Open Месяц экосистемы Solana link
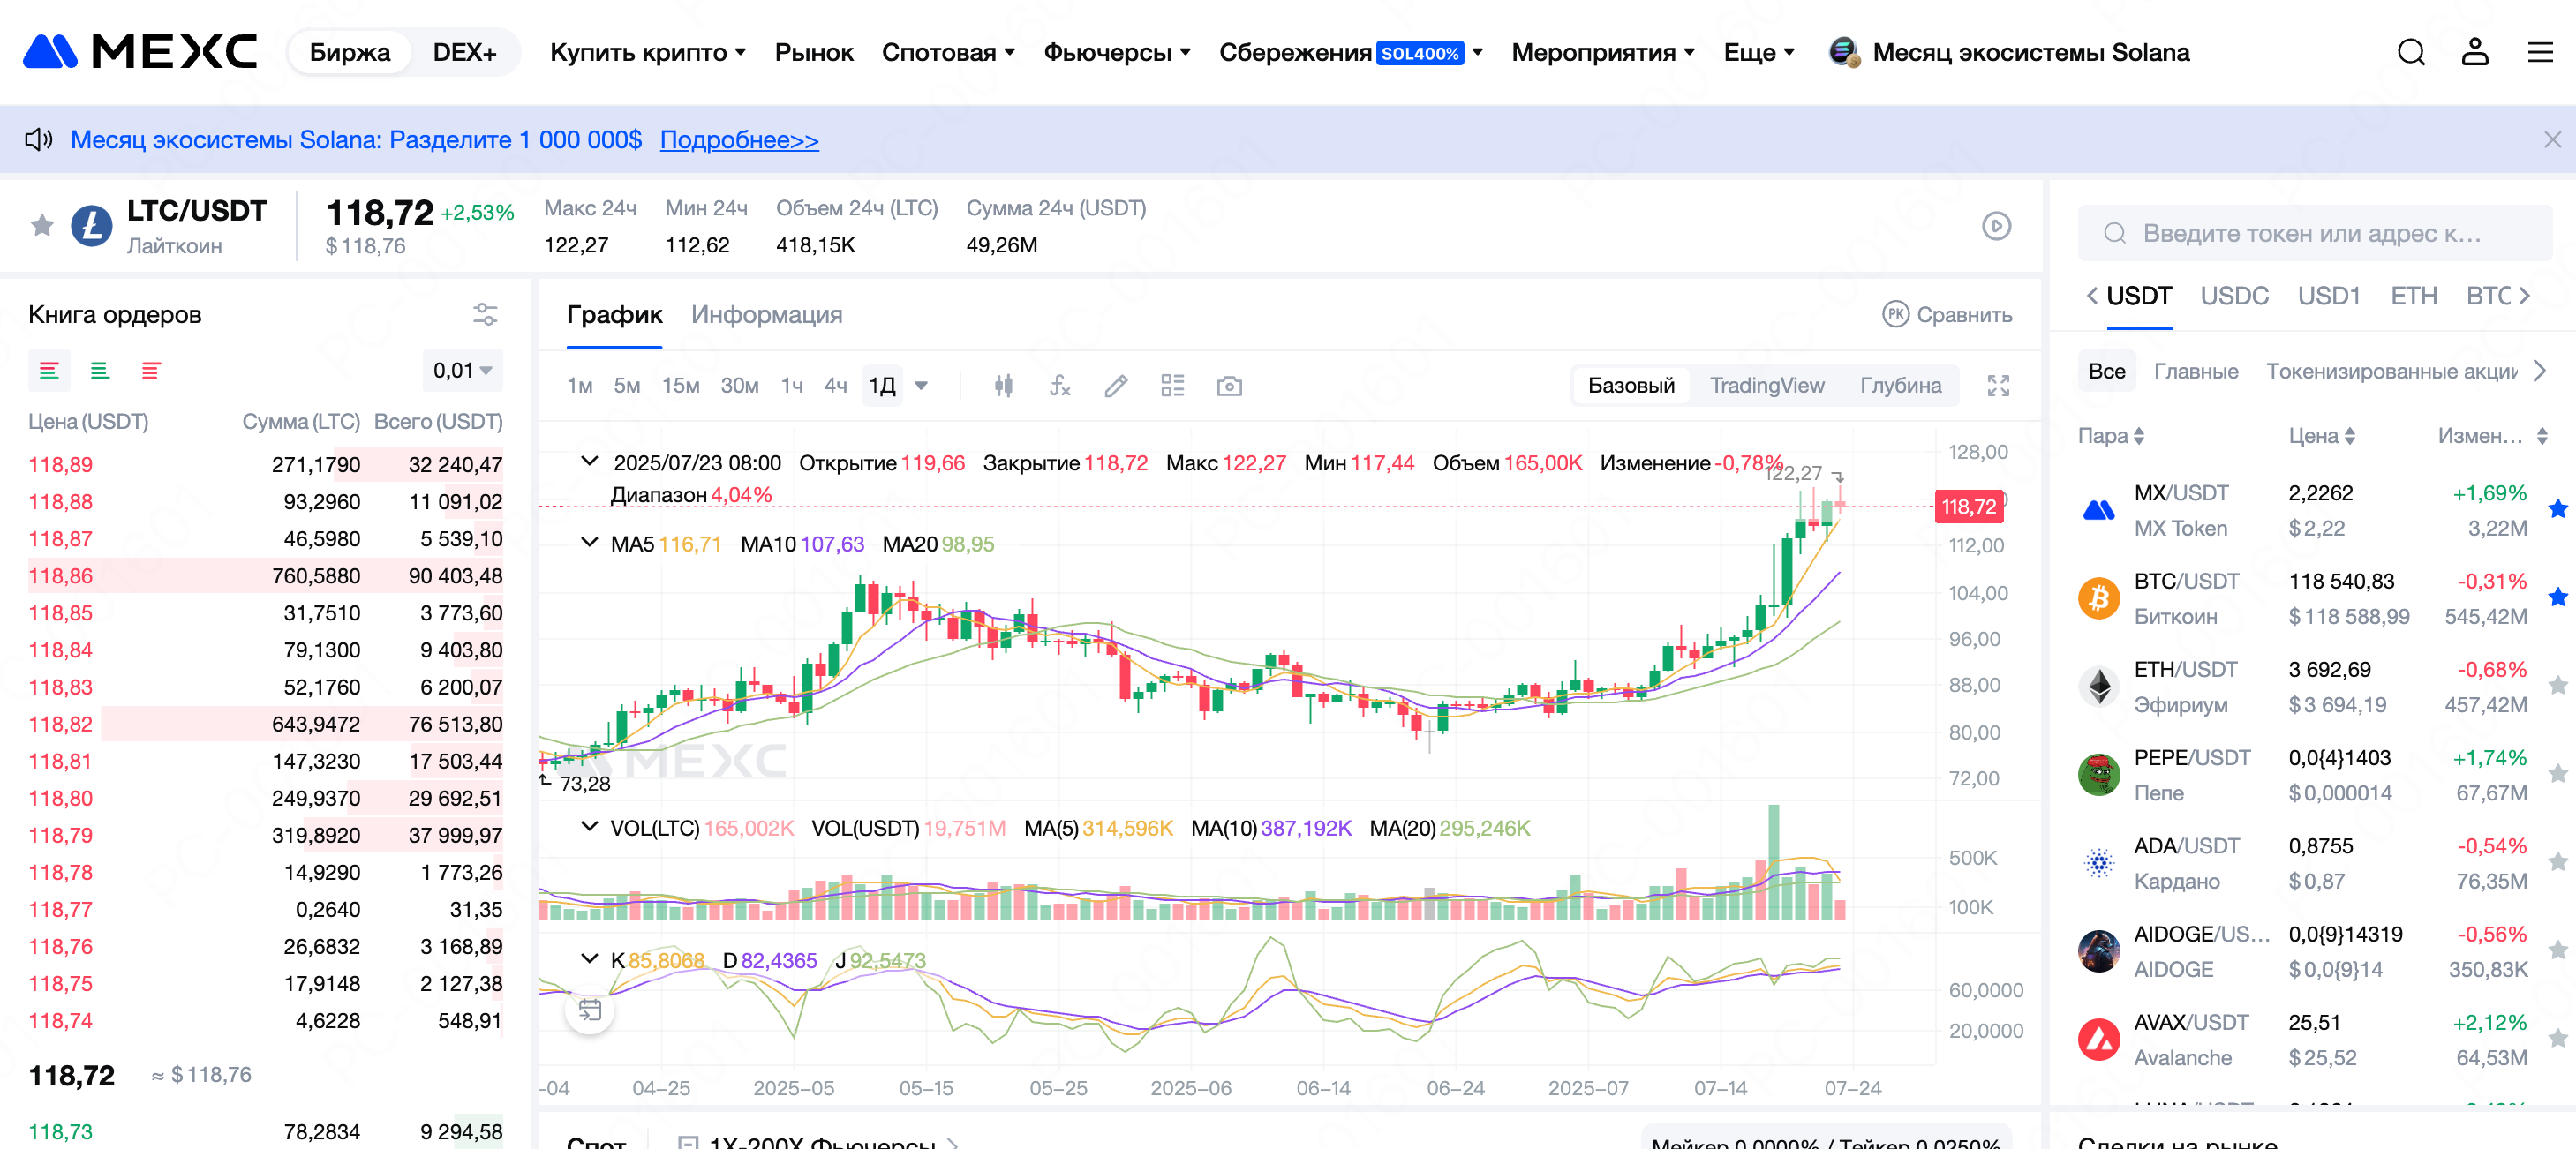Image resolution: width=2576 pixels, height=1149 pixels. pyautogui.click(x=2009, y=52)
